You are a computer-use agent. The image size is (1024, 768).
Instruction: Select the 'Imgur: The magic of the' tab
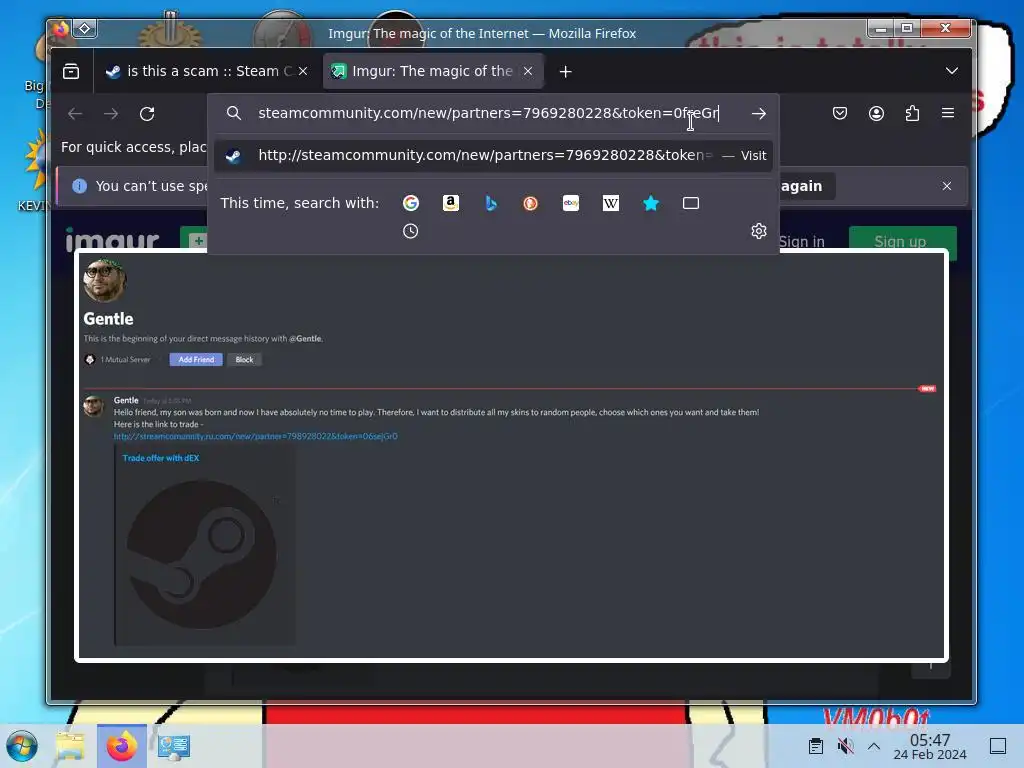[433, 71]
